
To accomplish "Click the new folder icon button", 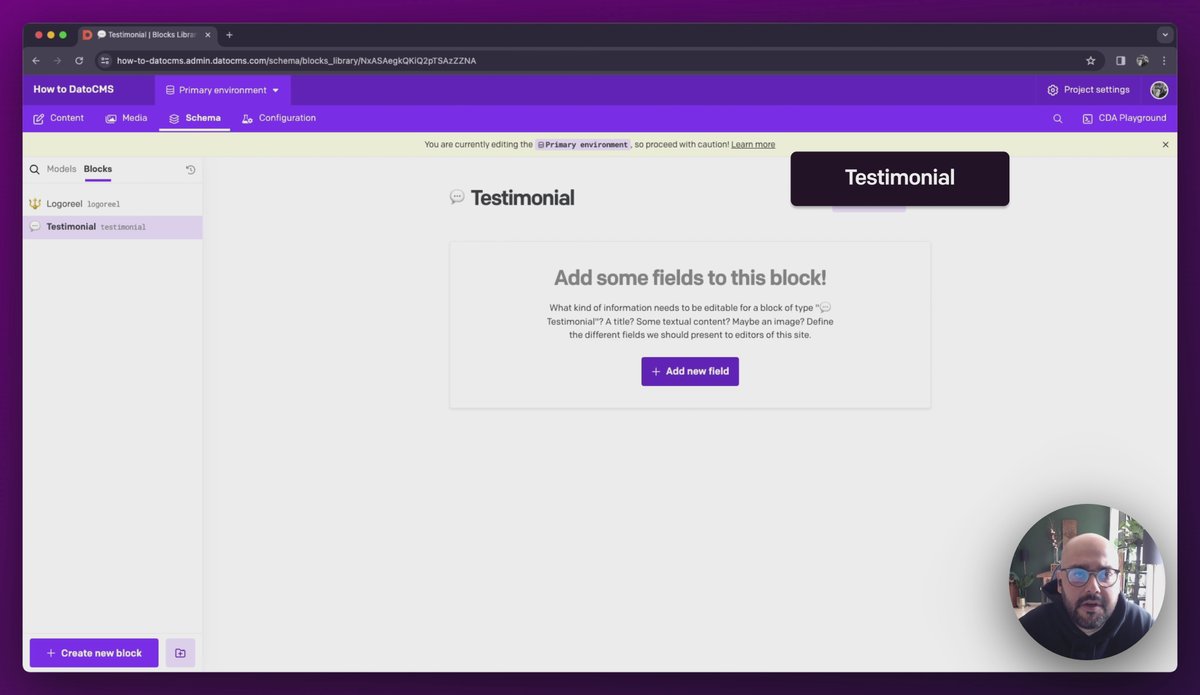I will pyautogui.click(x=180, y=653).
